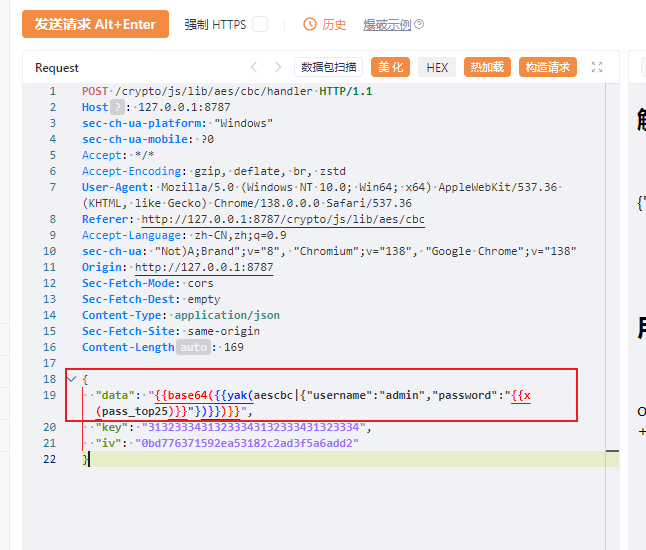646x550 pixels.
Task: Click the Host header question badge
Action: [117, 108]
